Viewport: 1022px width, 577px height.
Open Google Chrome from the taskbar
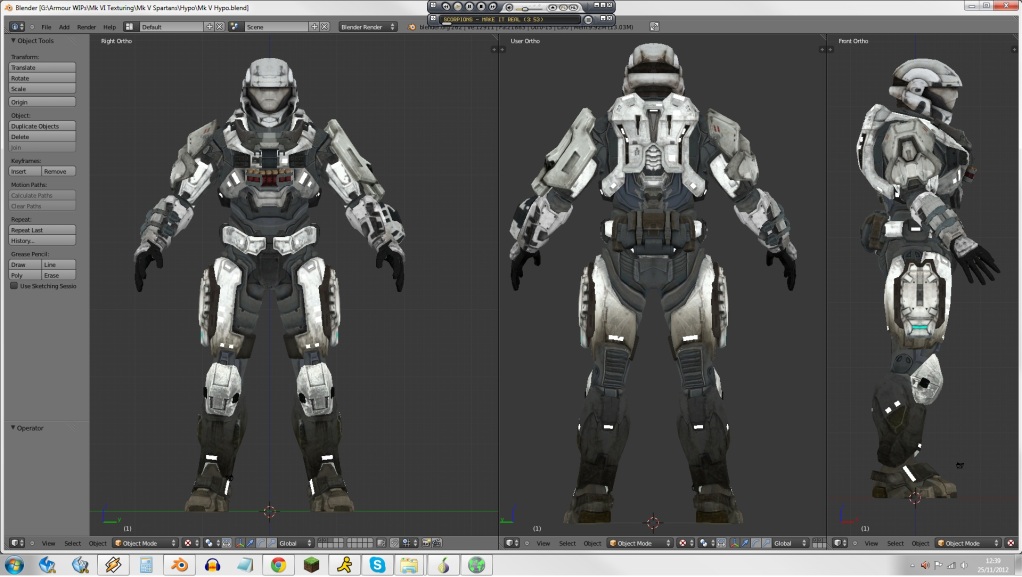point(278,565)
